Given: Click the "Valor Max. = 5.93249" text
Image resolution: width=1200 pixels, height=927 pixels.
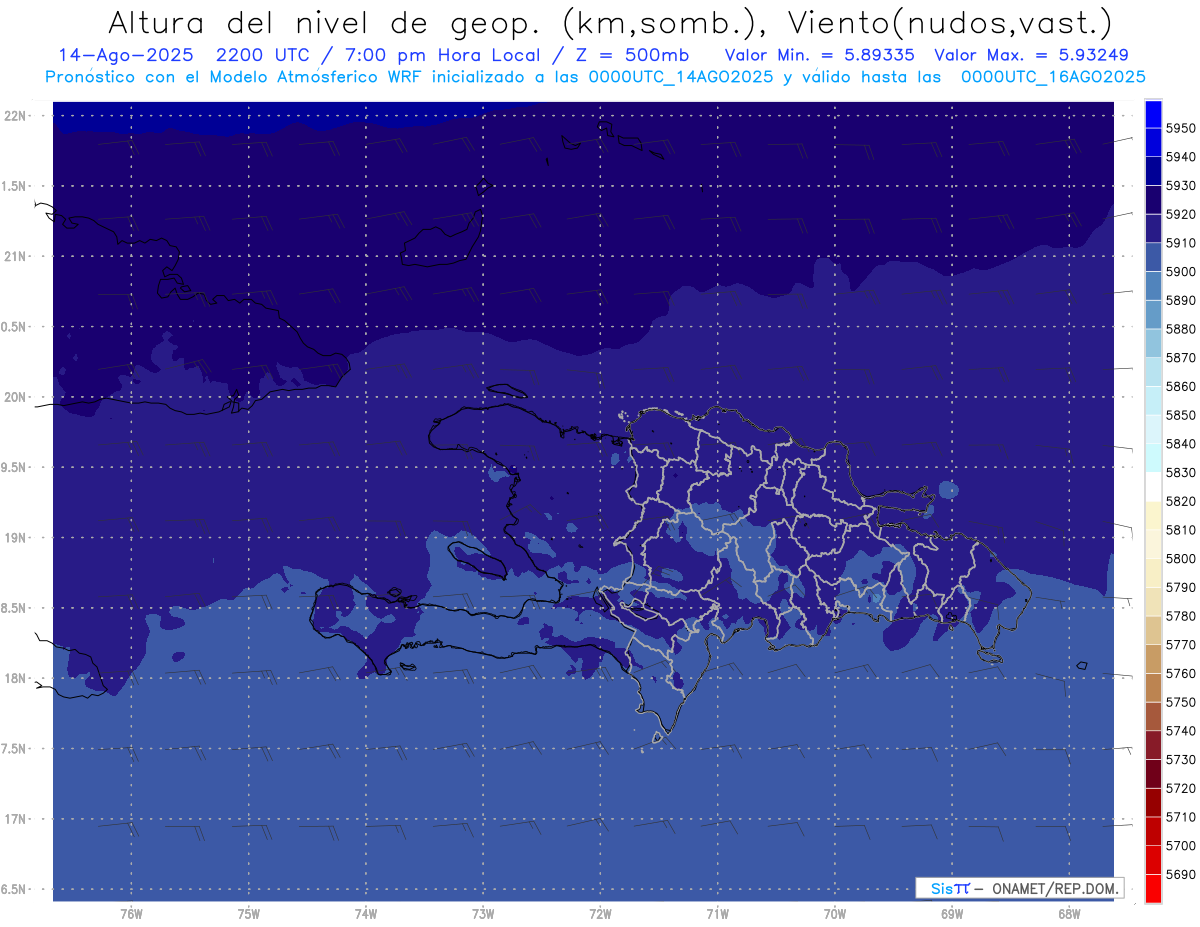Looking at the screenshot, I should (1031, 55).
